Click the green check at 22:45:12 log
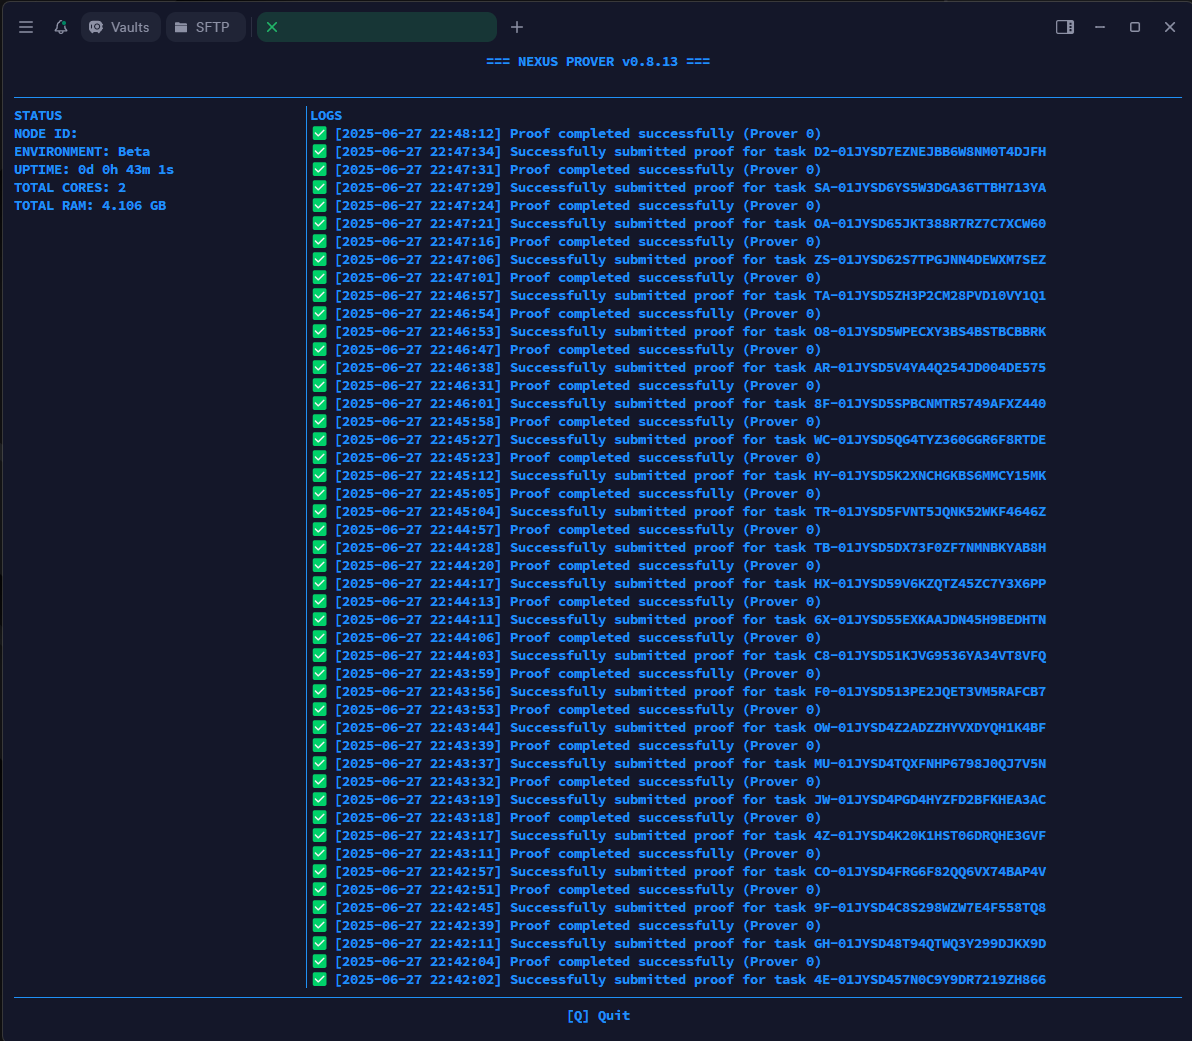1192x1041 pixels. point(319,475)
